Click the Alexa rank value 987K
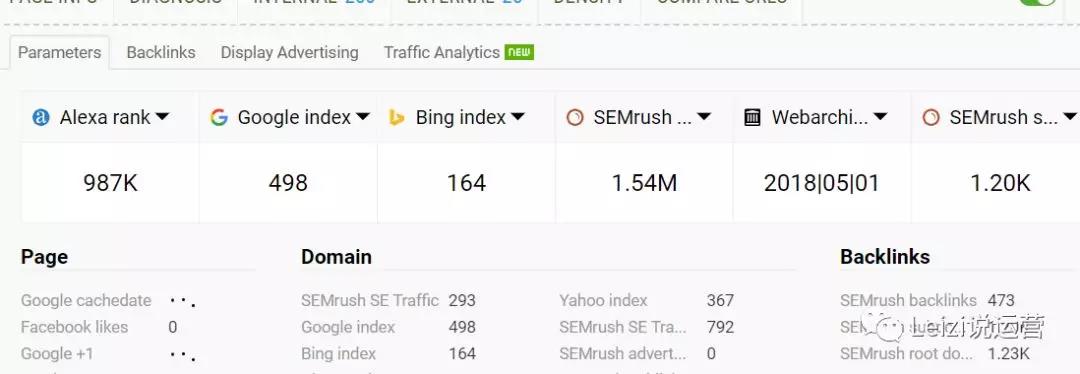 [x=110, y=183]
